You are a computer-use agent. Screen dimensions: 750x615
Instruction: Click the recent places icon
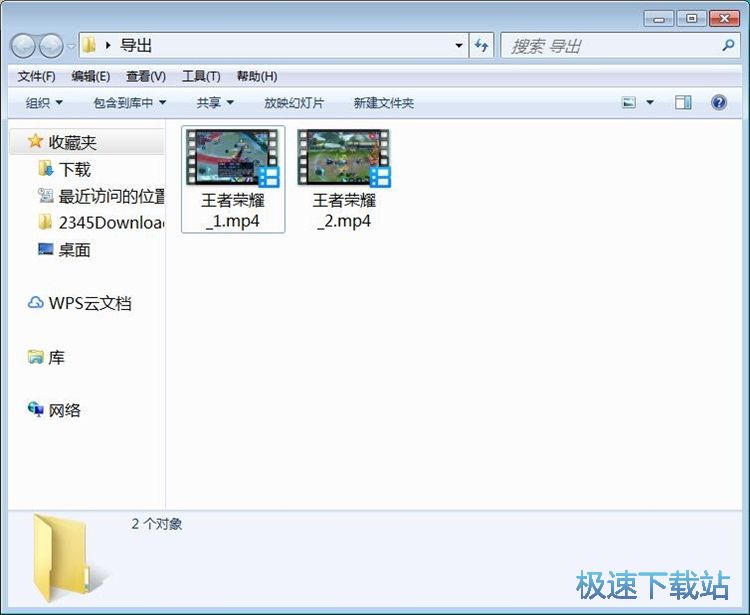tap(46, 195)
